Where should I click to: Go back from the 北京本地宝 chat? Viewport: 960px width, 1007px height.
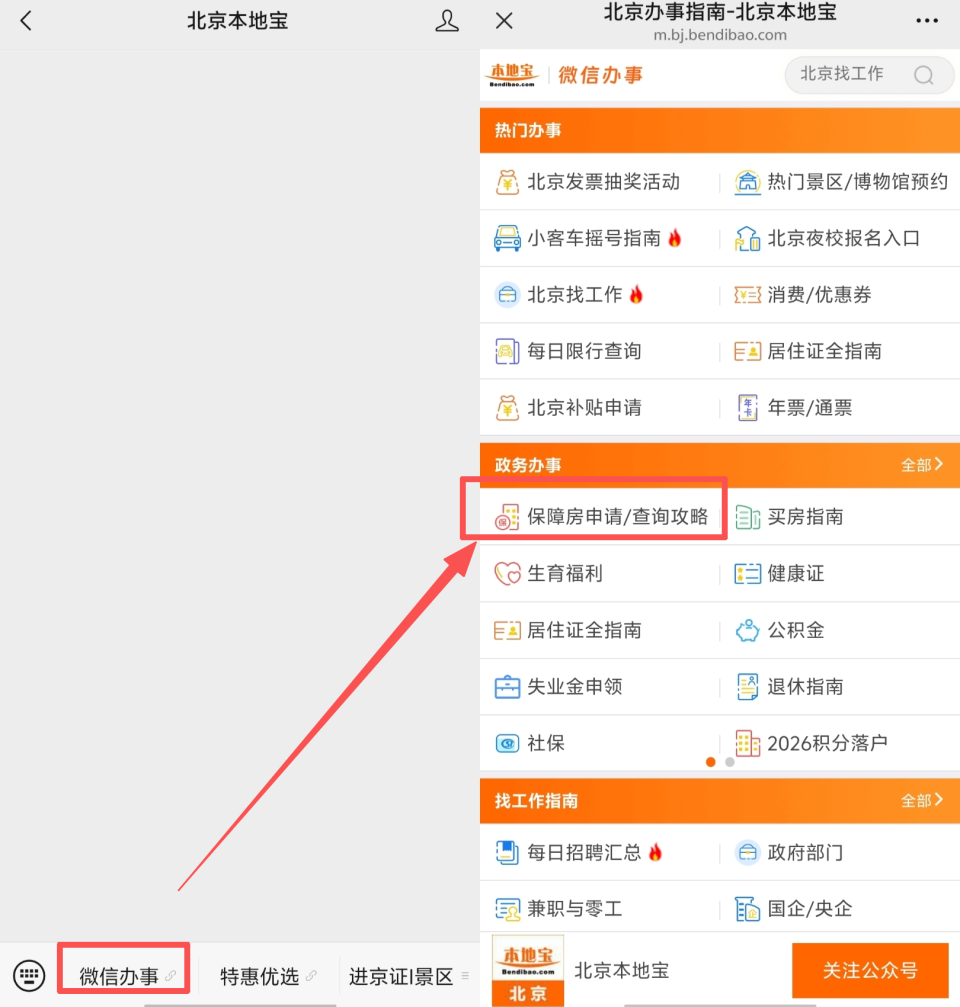point(26,21)
